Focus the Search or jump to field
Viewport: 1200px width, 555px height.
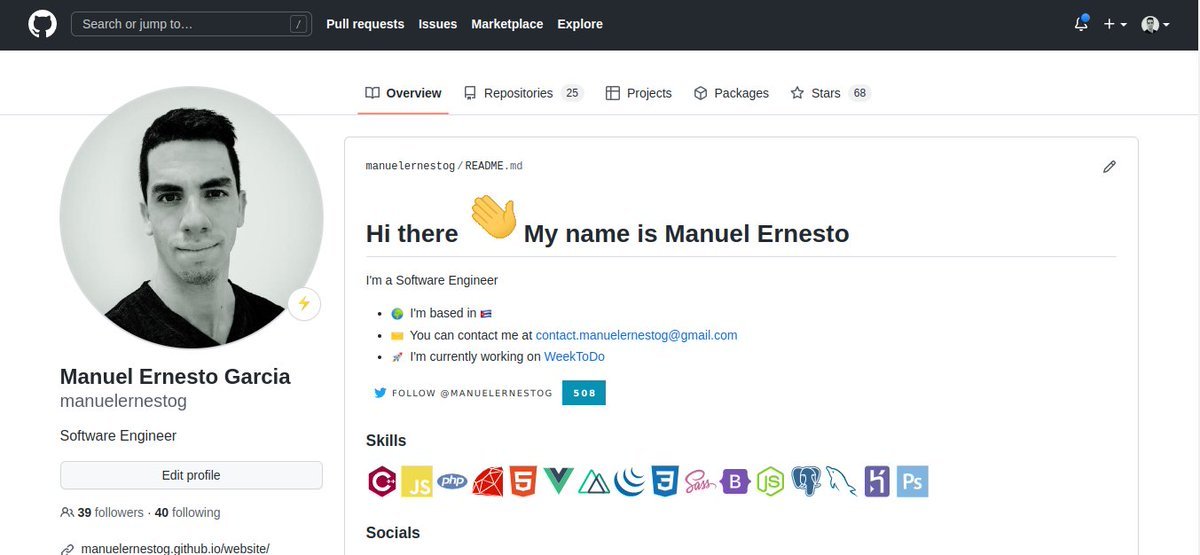click(x=191, y=24)
